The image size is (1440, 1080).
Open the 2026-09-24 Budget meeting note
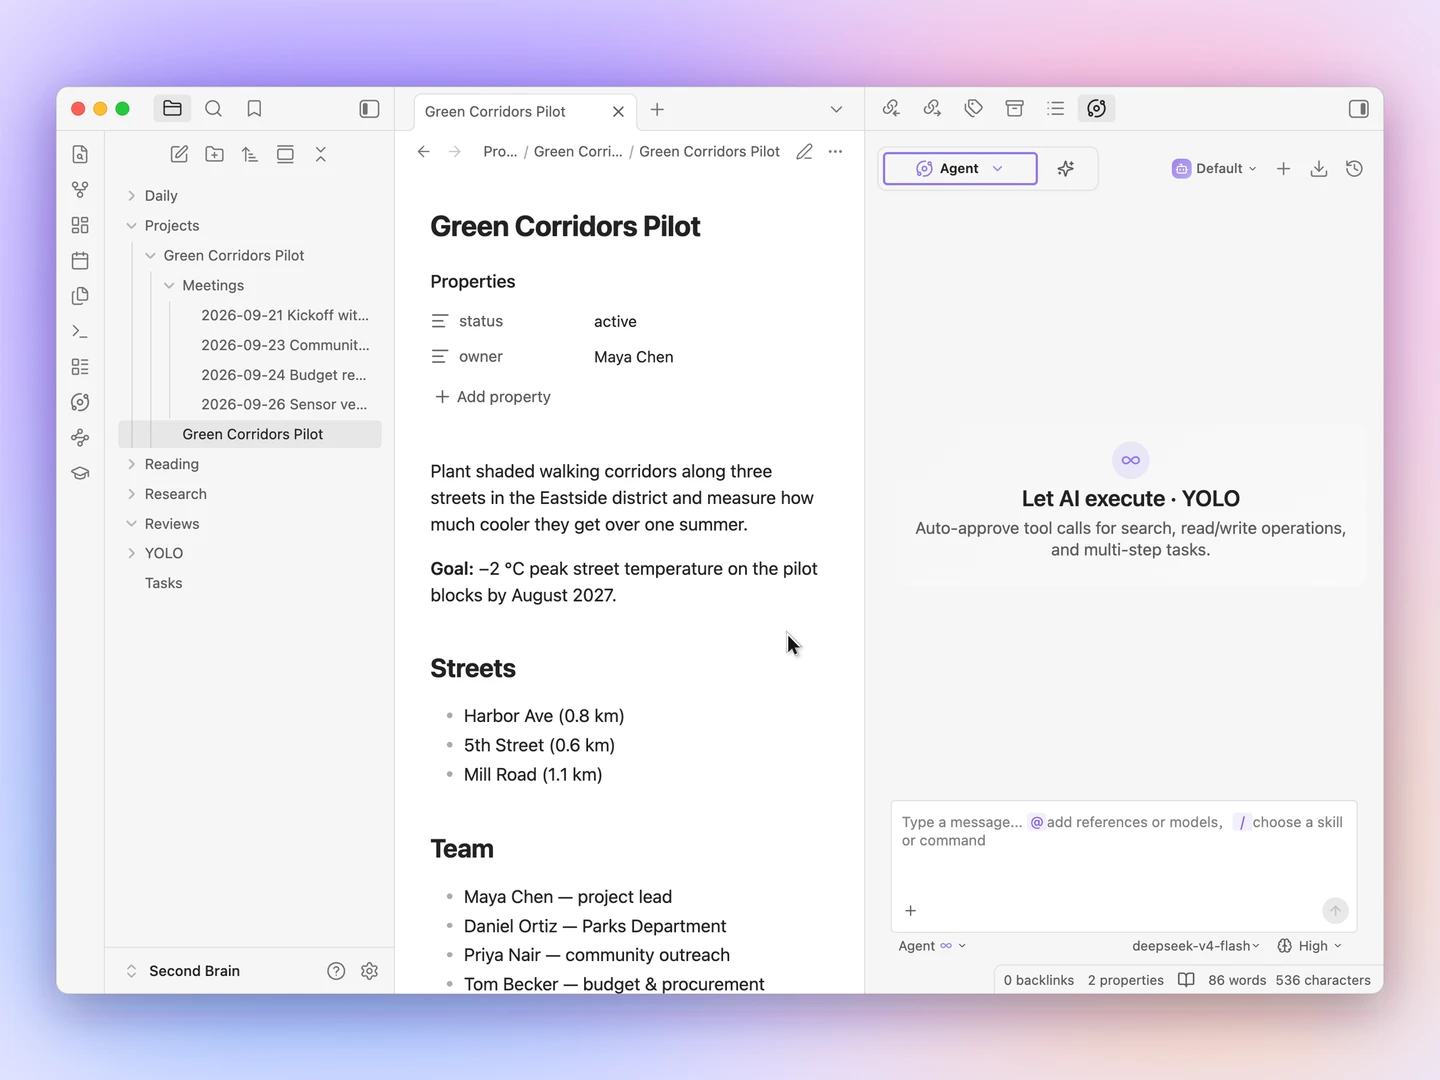coord(284,375)
